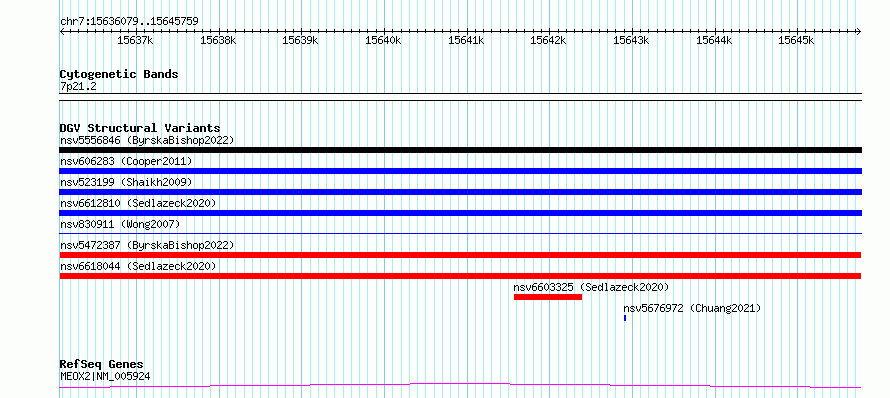Image resolution: width=890 pixels, height=398 pixels.
Task: Select the magenta MEOX2 gene line
Action: [460, 386]
